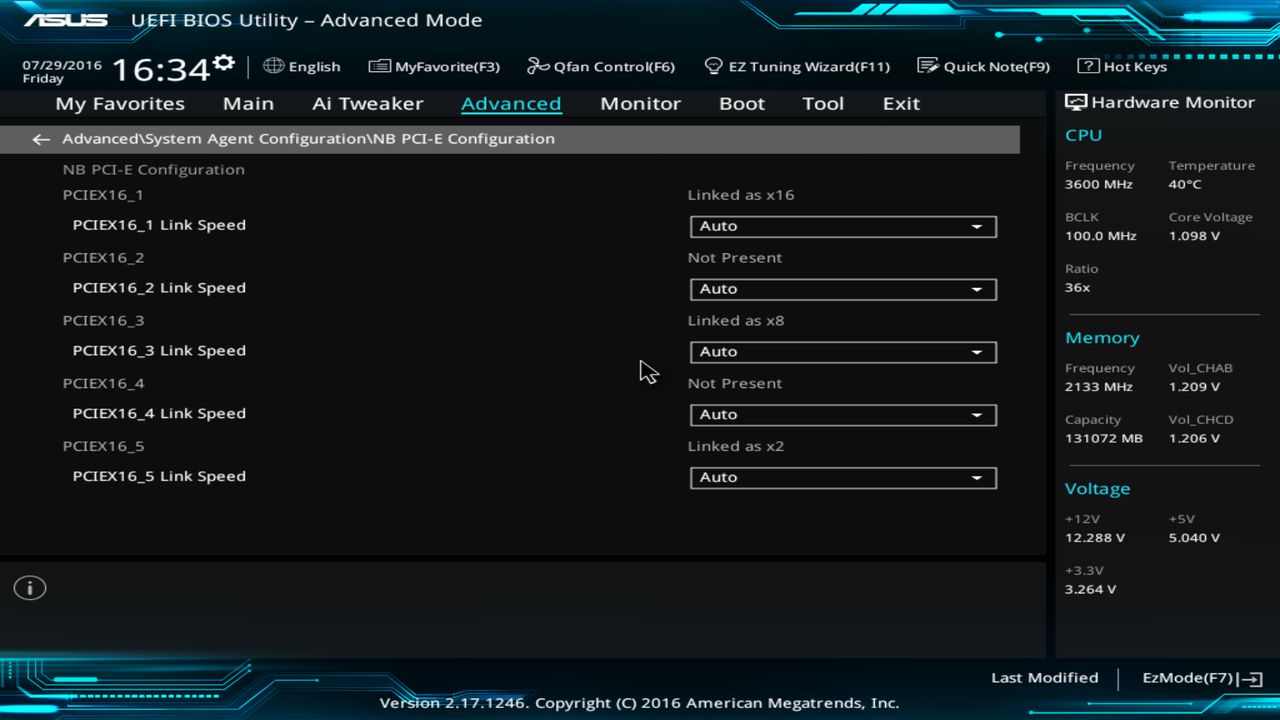View the Hot Keys help
Screen dimensions: 1280x720
[x=1127, y=66]
